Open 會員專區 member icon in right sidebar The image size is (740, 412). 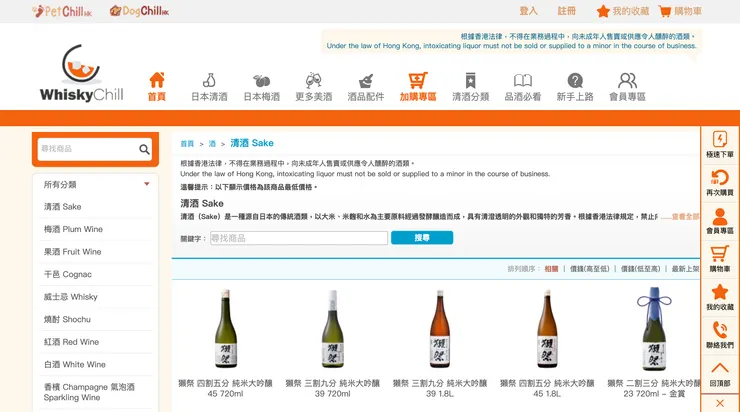[720, 217]
